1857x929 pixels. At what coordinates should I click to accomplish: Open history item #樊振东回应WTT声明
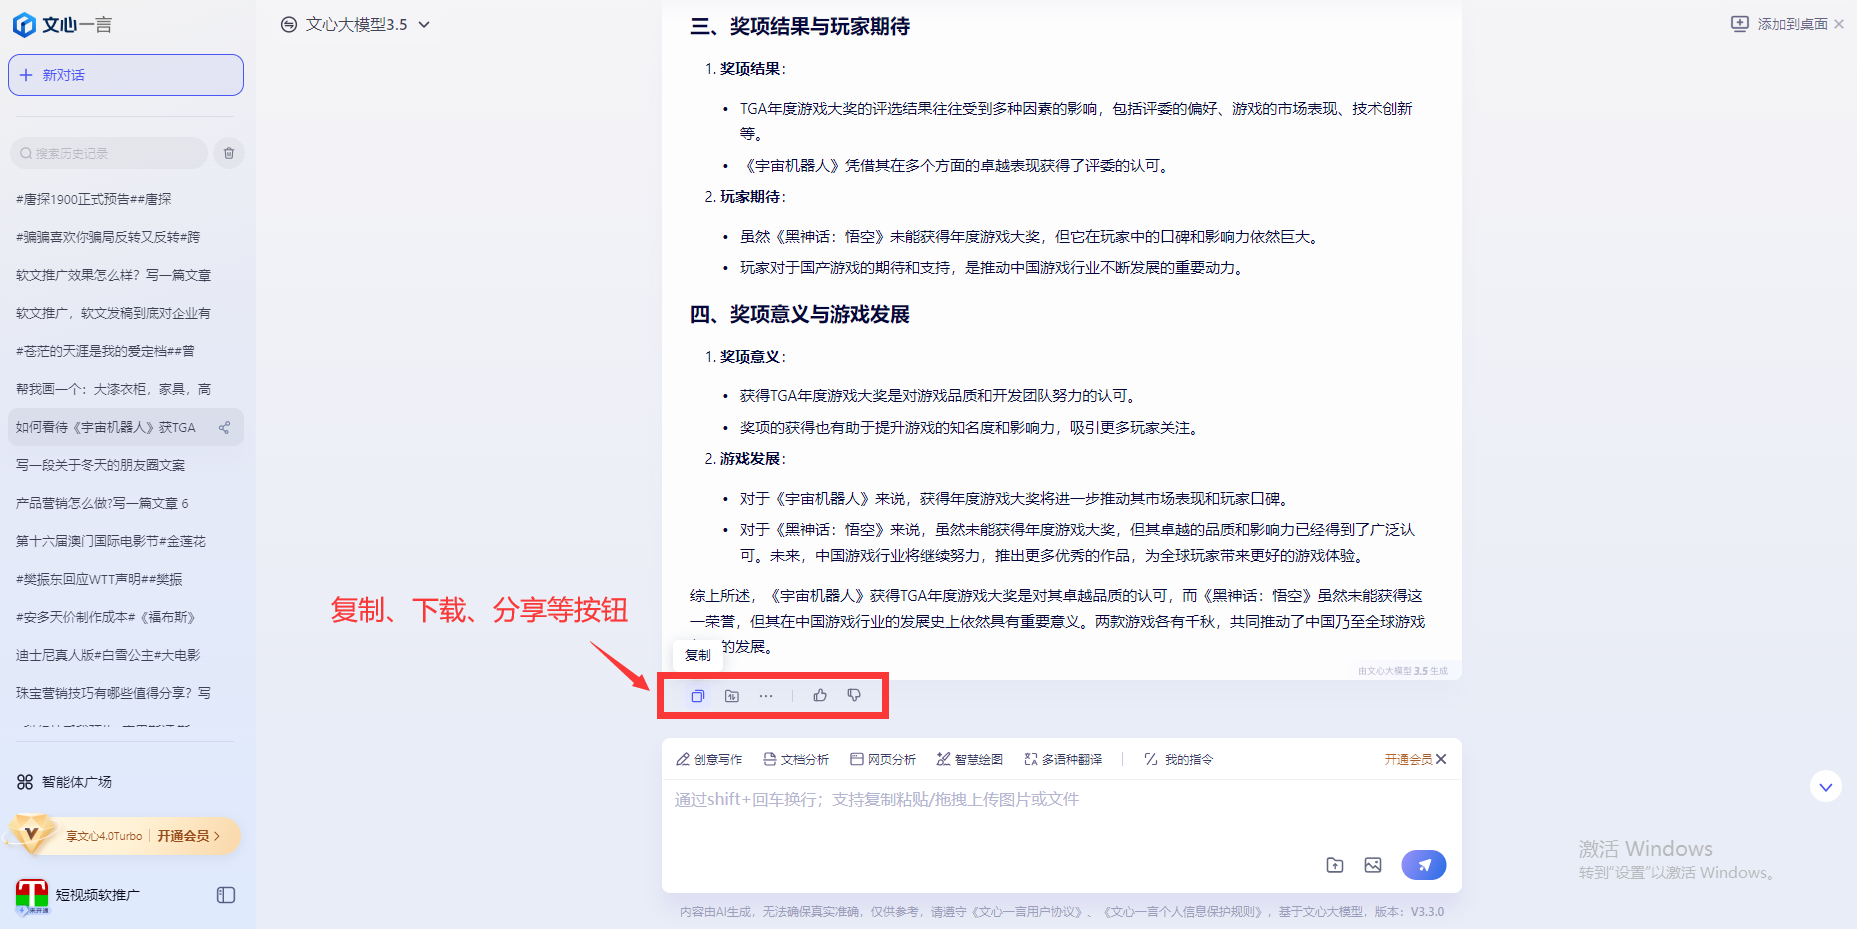(x=126, y=579)
